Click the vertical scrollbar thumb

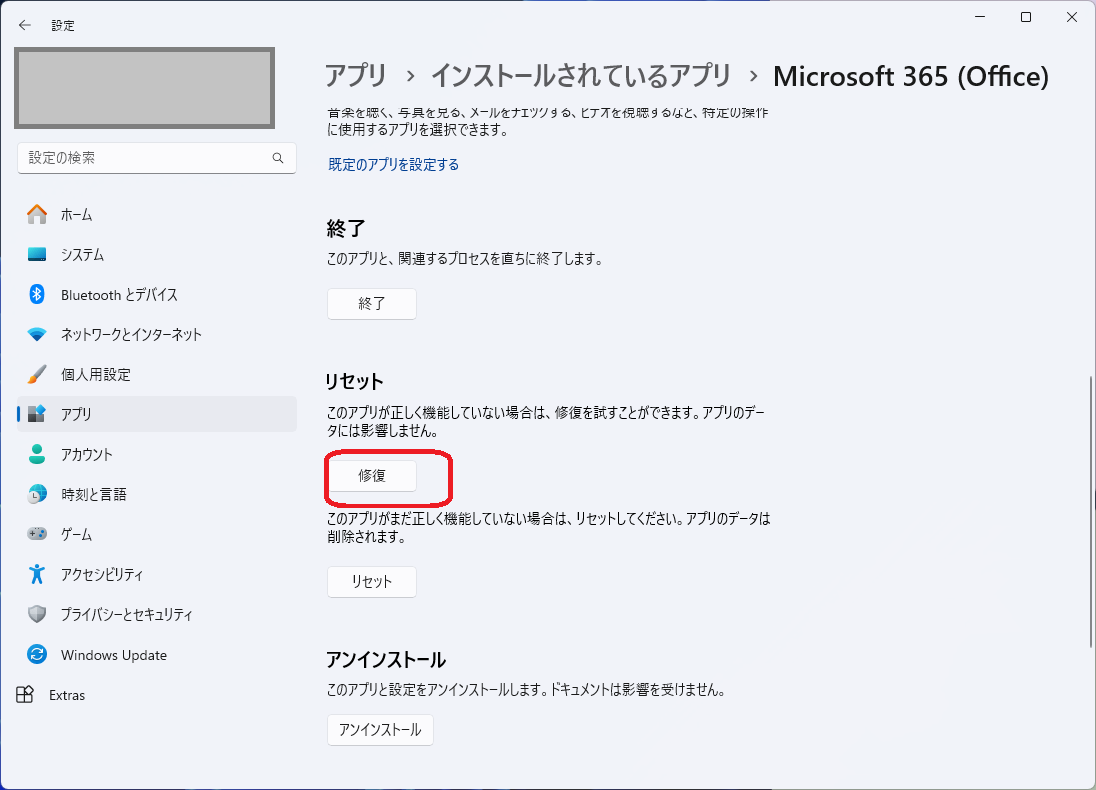[1092, 512]
